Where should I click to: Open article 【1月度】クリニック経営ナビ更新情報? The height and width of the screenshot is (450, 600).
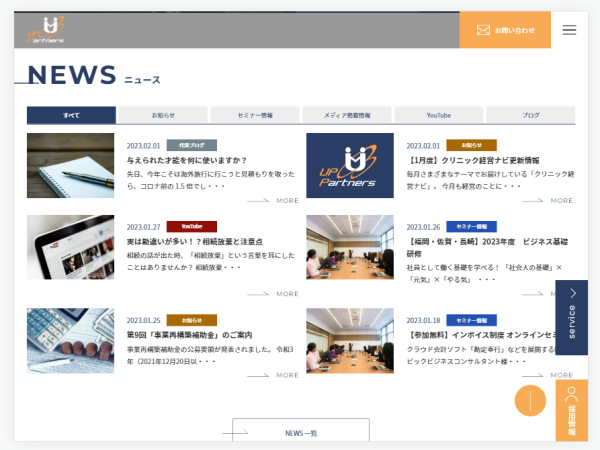(x=473, y=160)
